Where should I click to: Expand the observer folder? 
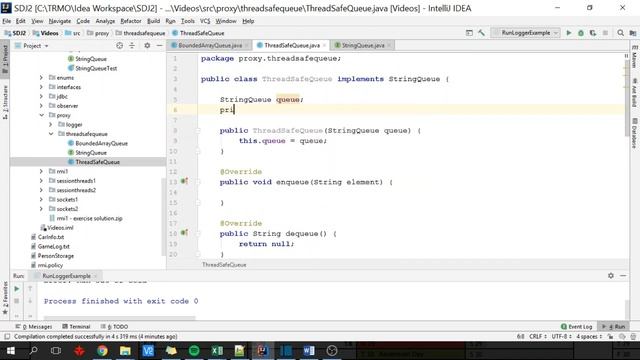point(41,106)
